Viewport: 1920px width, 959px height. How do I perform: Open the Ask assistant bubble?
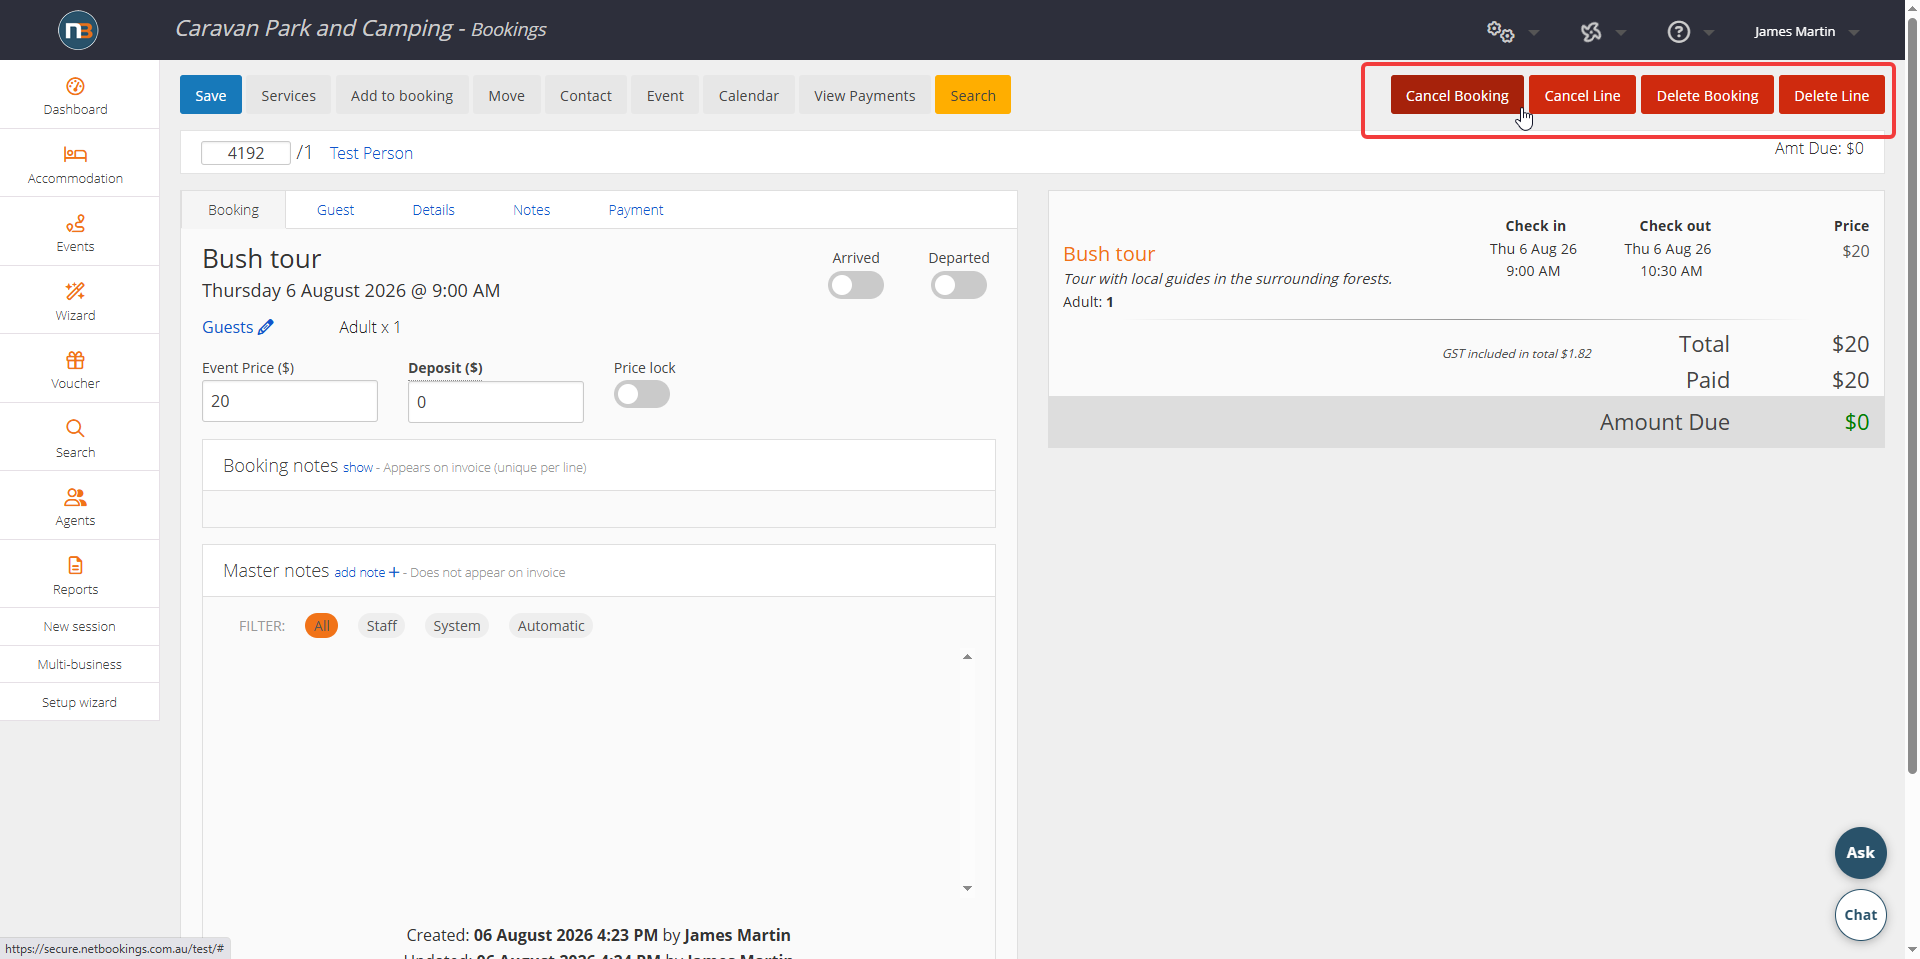[x=1861, y=853]
